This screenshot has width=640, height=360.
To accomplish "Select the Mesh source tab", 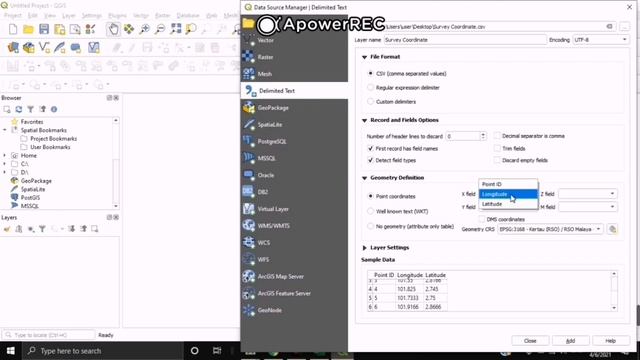I will pos(294,74).
